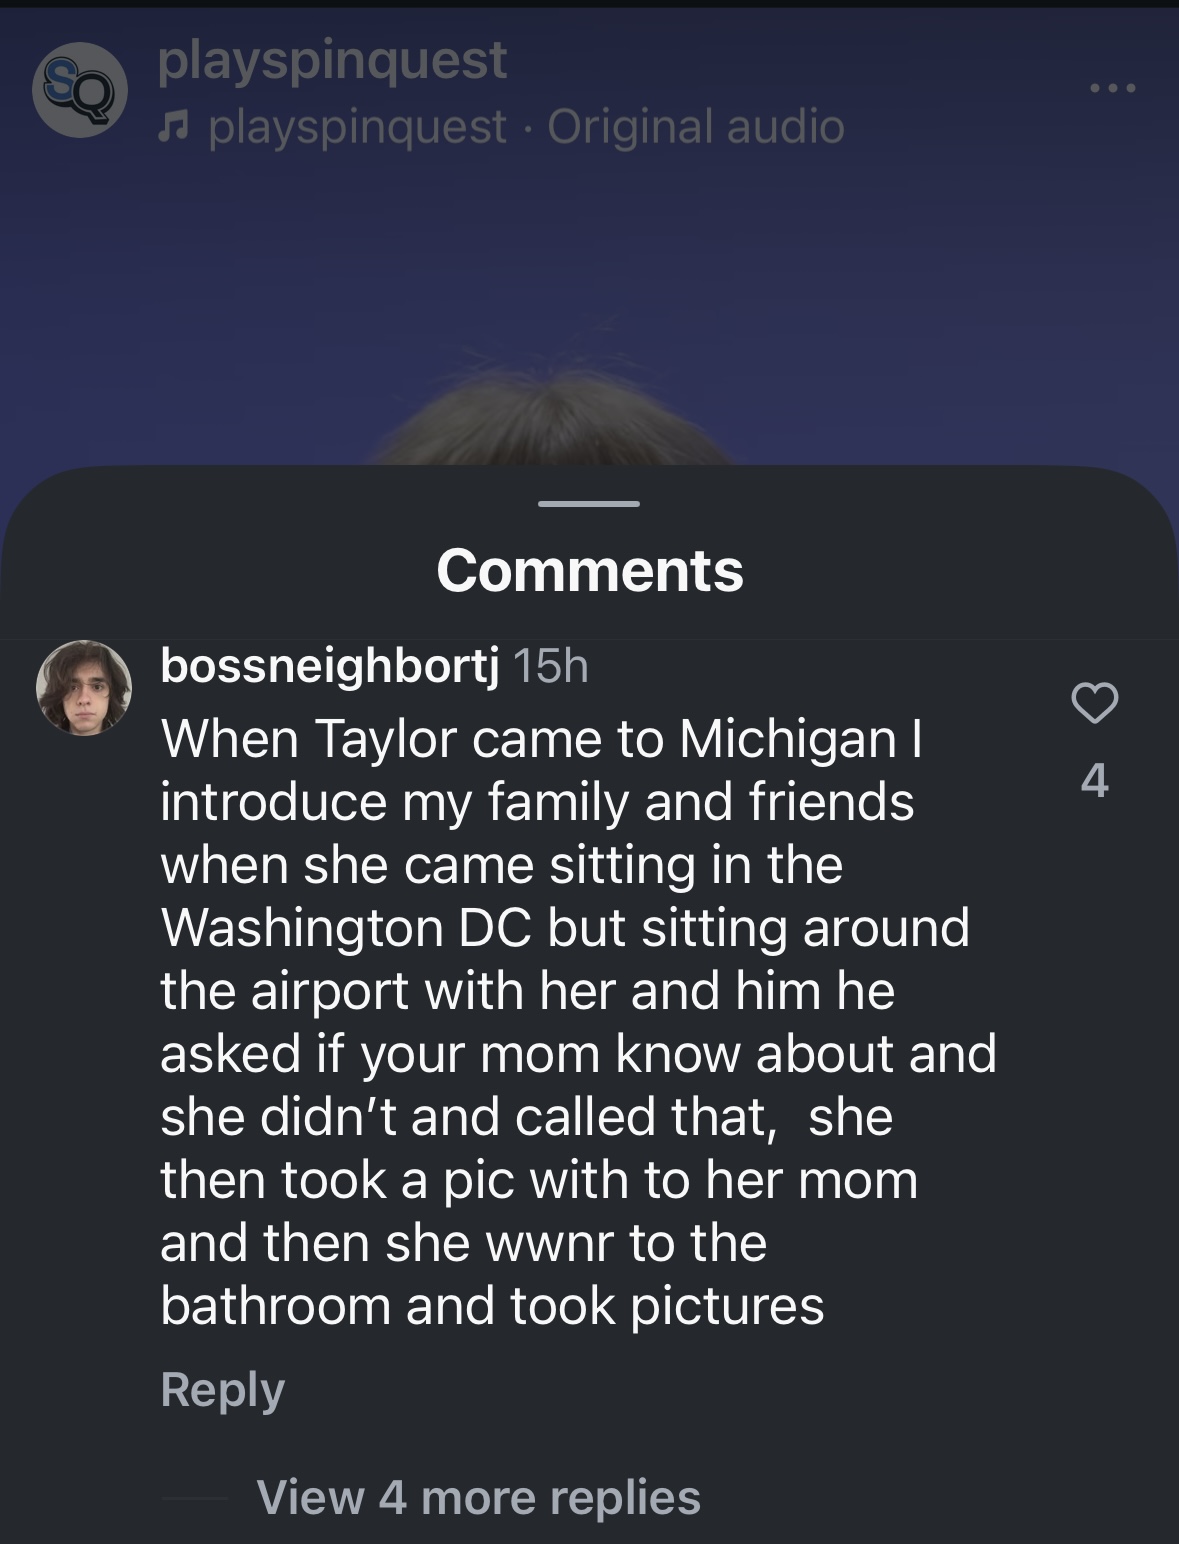1179x1544 pixels.
Task: Like bossneighbortj's comment with heart icon
Action: pos(1095,704)
